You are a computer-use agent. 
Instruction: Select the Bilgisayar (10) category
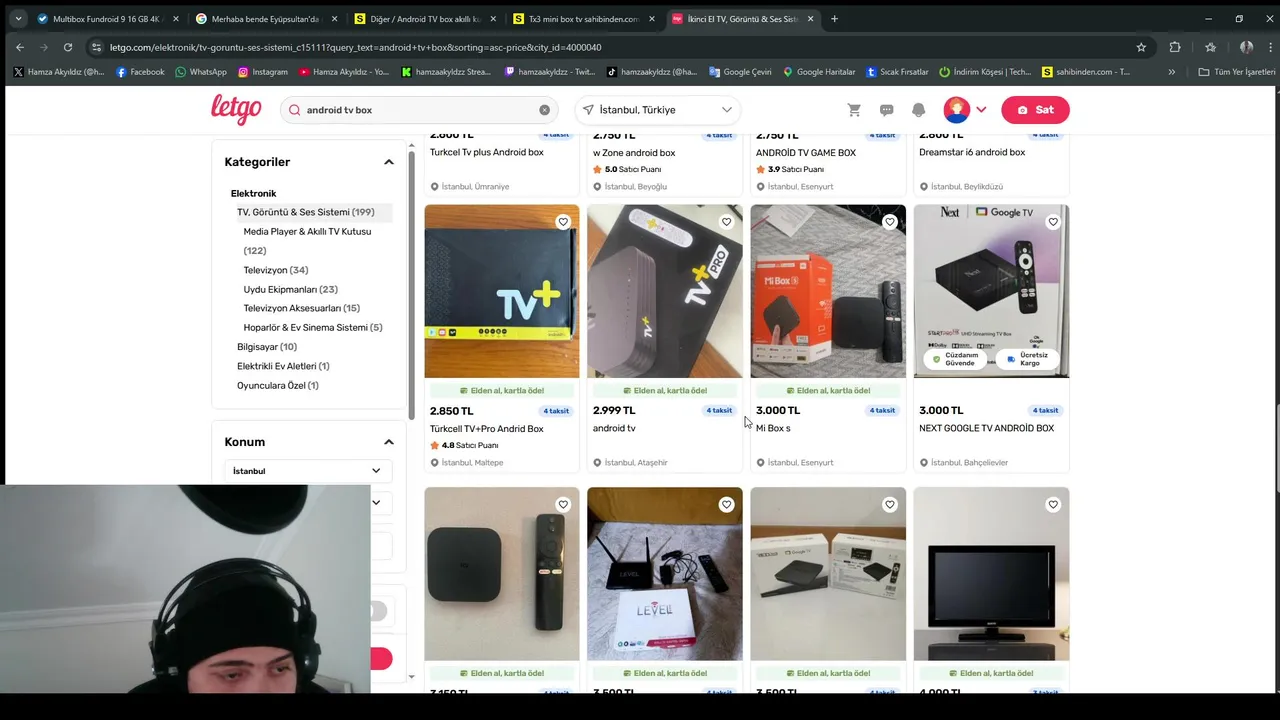(267, 347)
